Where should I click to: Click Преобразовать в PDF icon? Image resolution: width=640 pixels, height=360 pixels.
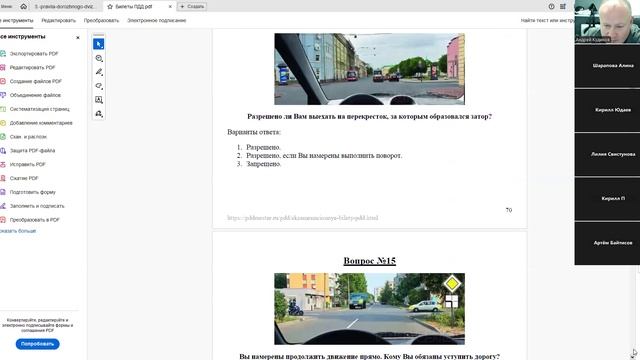(x=3, y=220)
